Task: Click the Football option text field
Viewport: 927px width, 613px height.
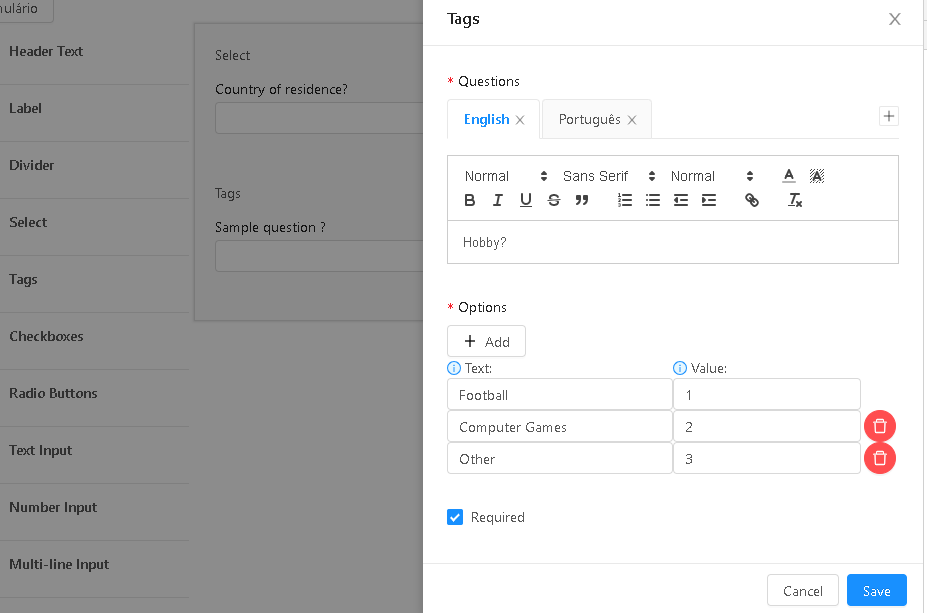Action: (x=560, y=395)
